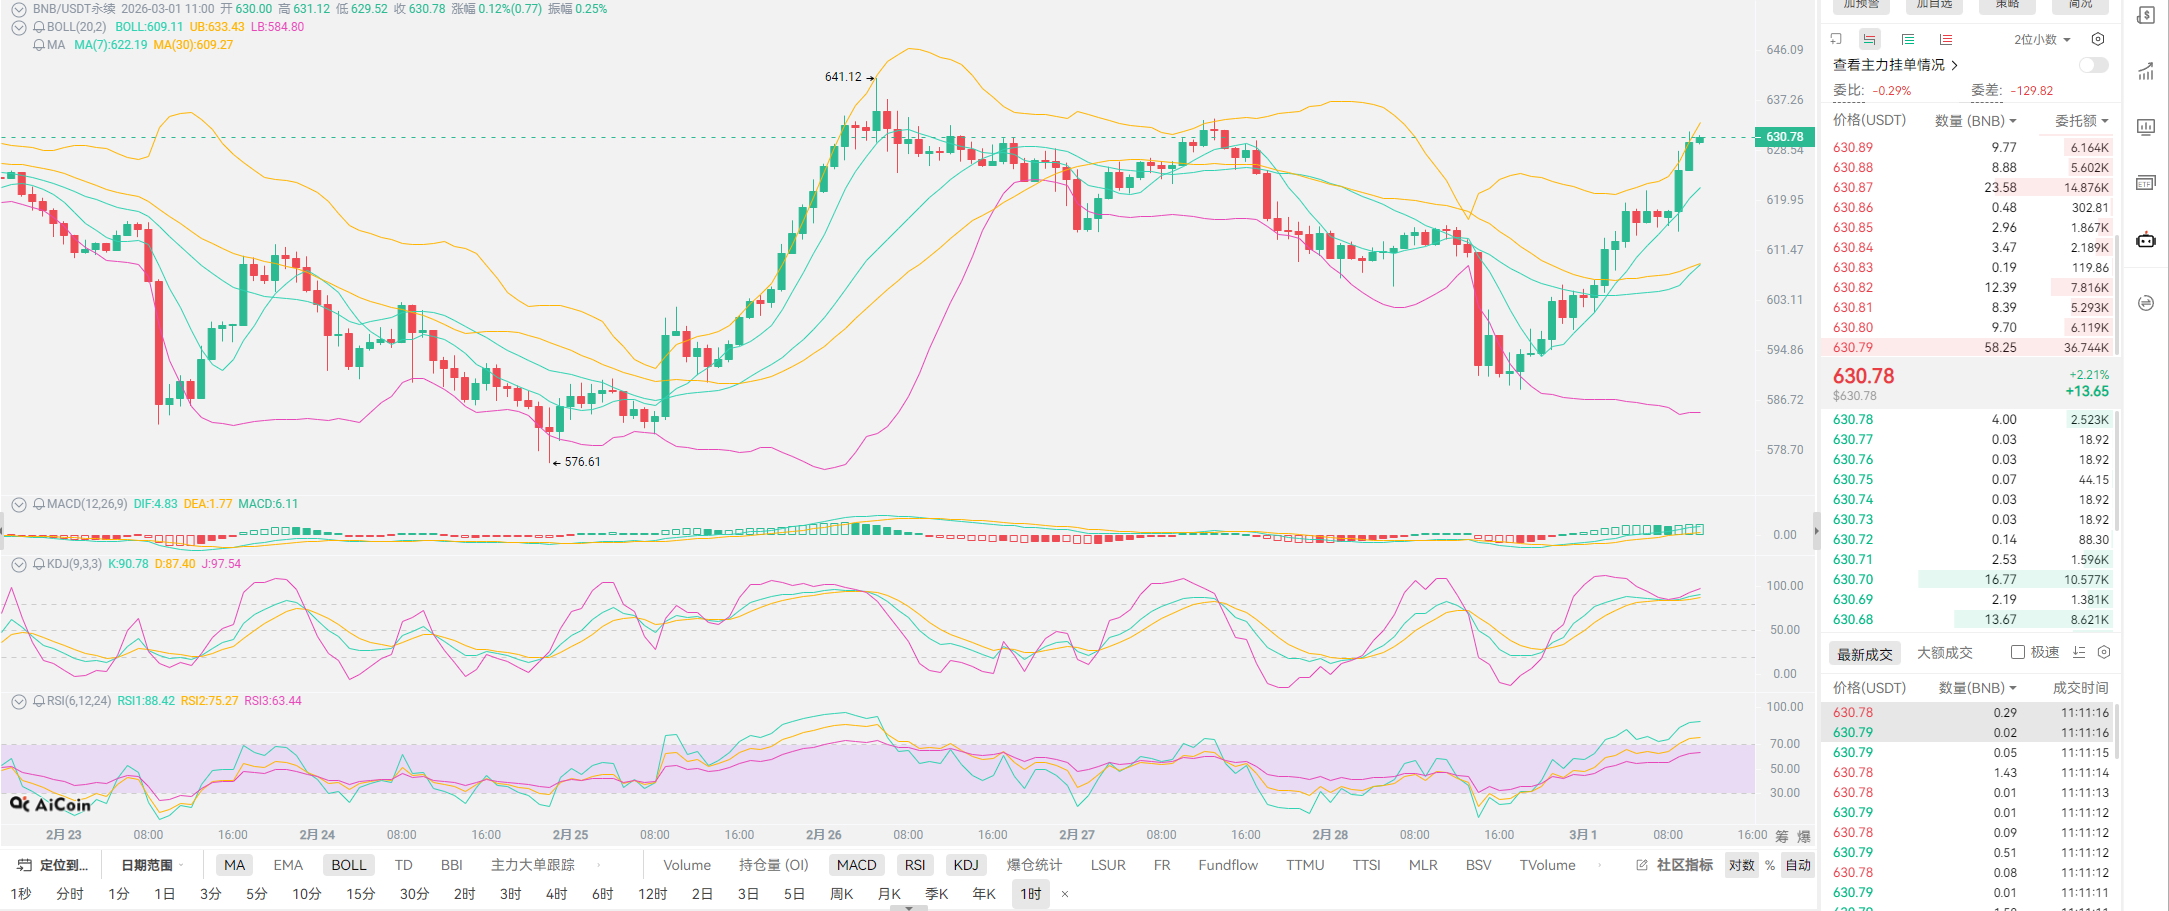The image size is (2169, 911).
Task: Click the 社区指标 community indicators button
Action: coord(1675,865)
